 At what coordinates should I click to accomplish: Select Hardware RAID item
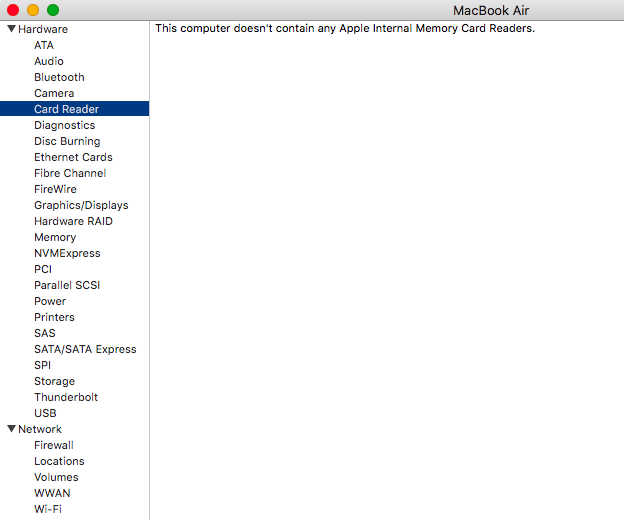pos(73,221)
